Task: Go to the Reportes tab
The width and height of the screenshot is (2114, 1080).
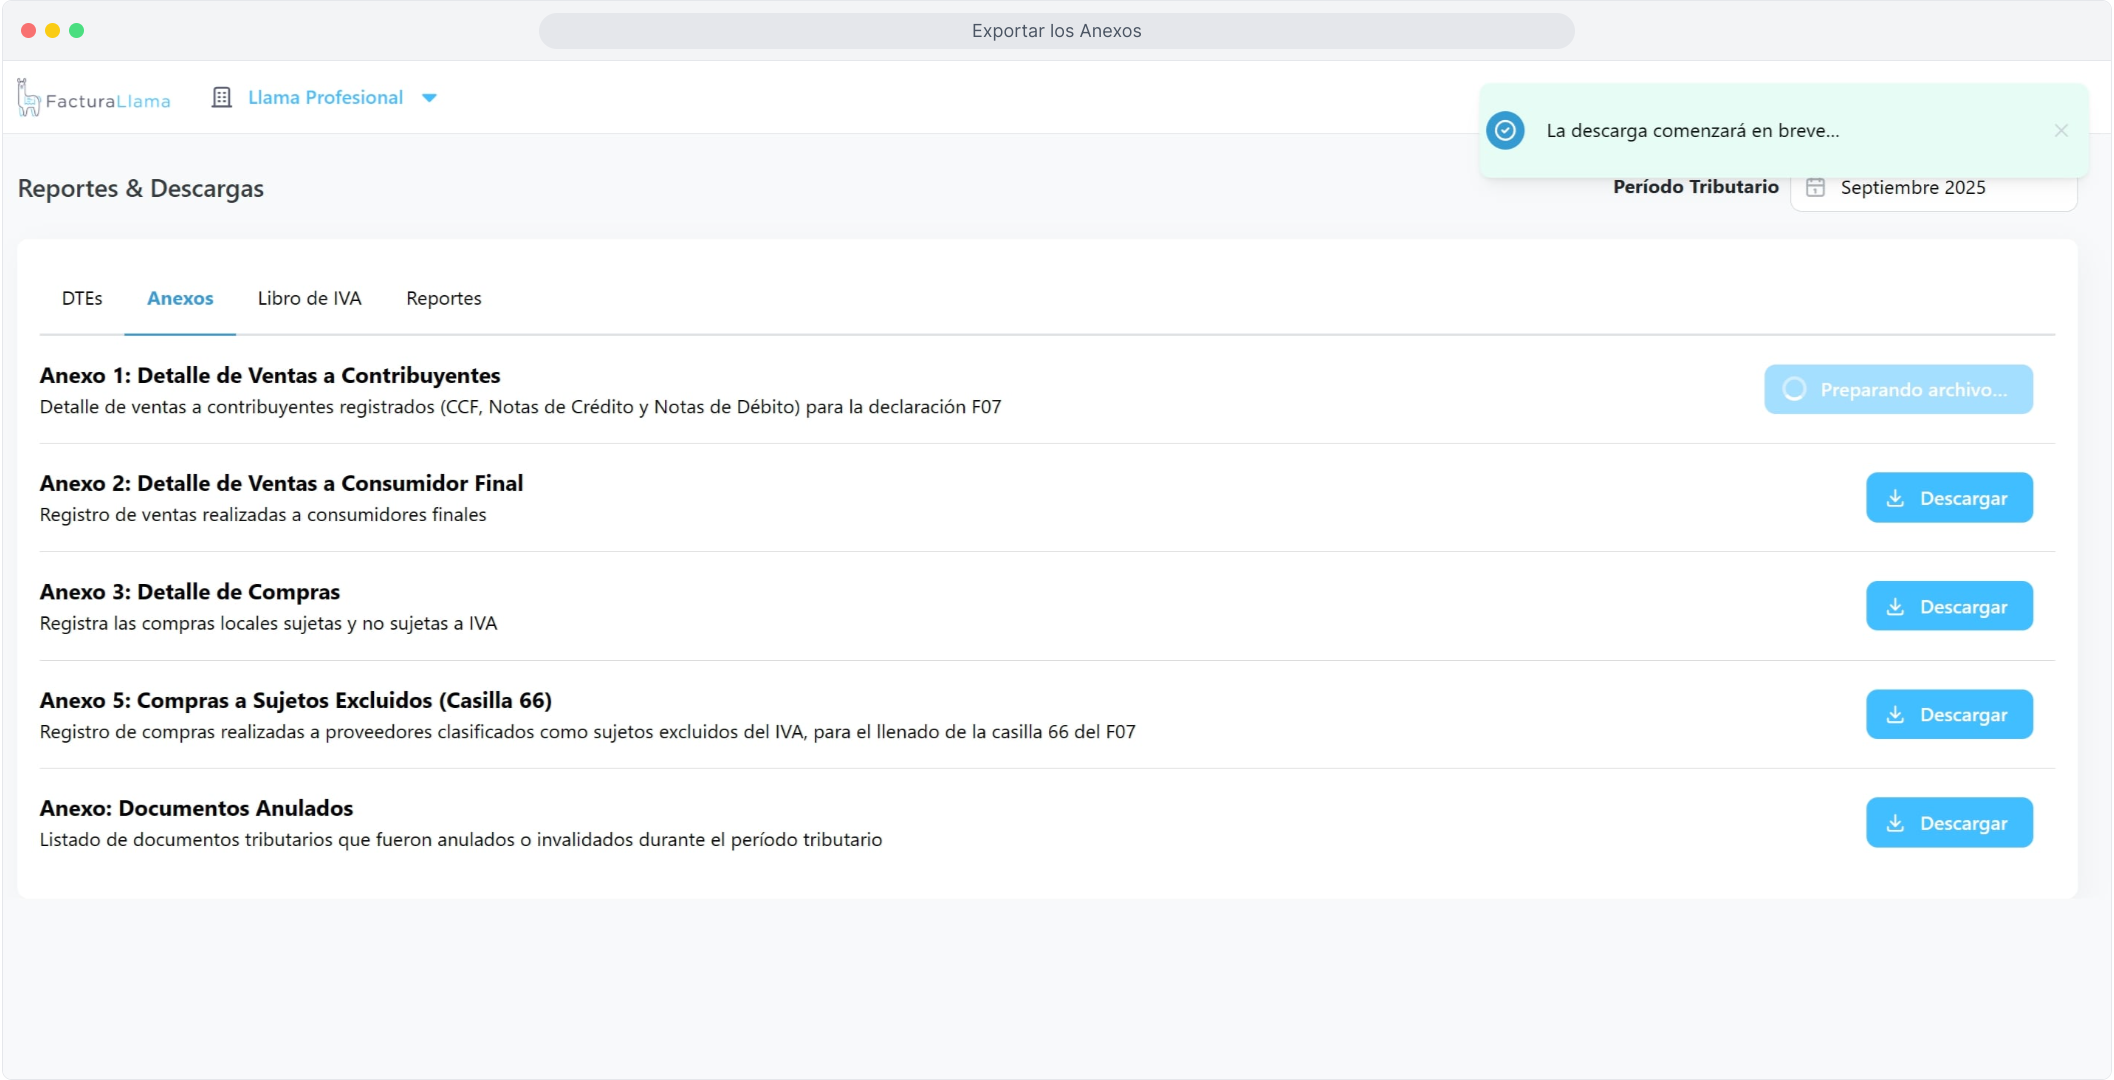Action: pyautogui.click(x=443, y=299)
